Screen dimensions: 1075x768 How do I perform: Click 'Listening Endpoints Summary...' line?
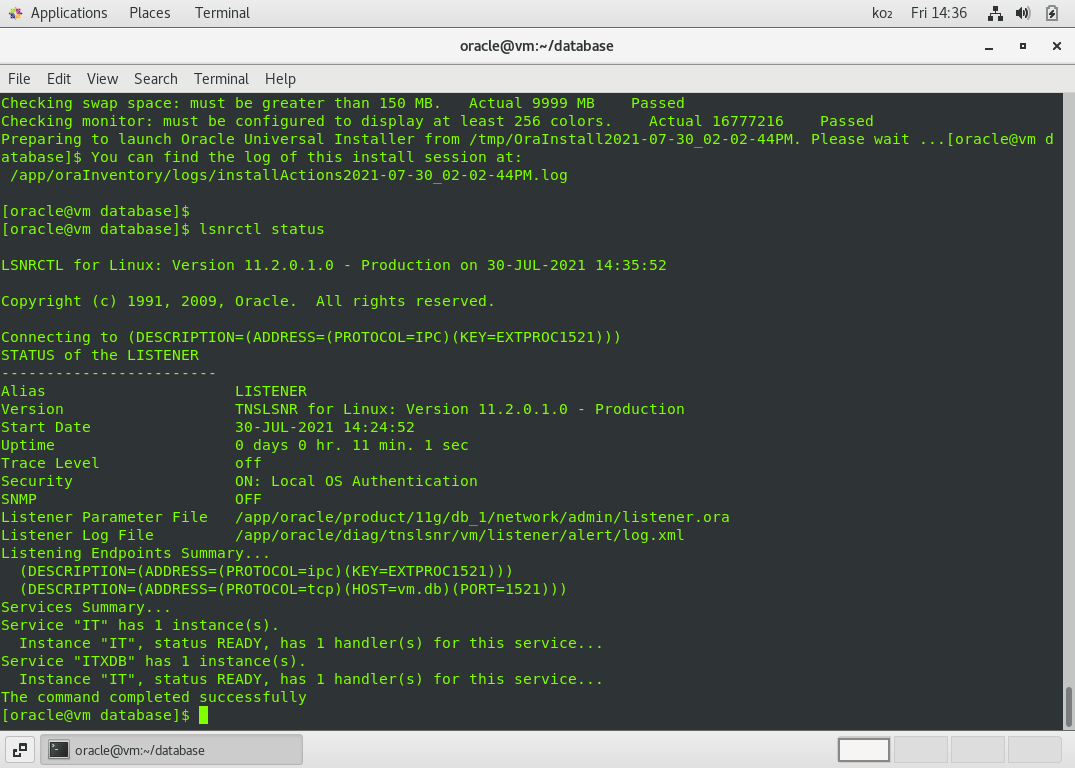coord(136,553)
